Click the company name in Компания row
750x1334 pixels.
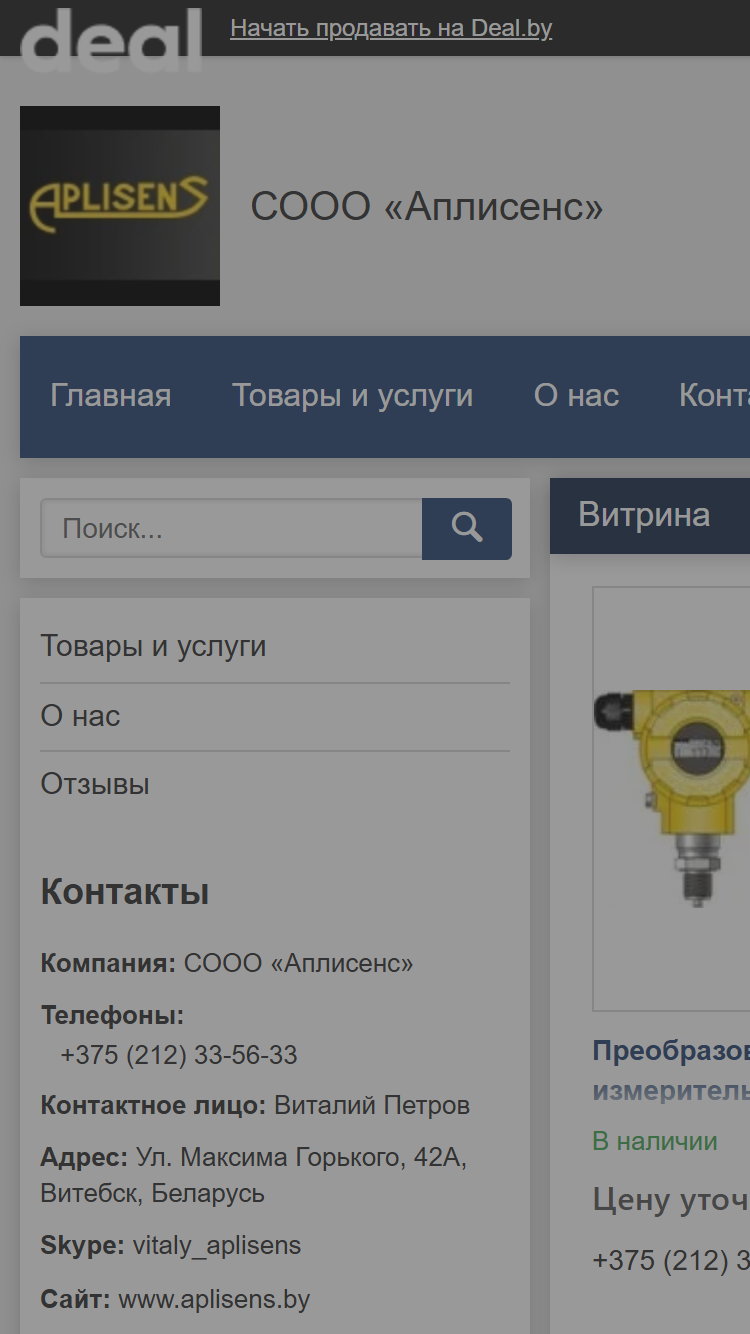pos(299,963)
